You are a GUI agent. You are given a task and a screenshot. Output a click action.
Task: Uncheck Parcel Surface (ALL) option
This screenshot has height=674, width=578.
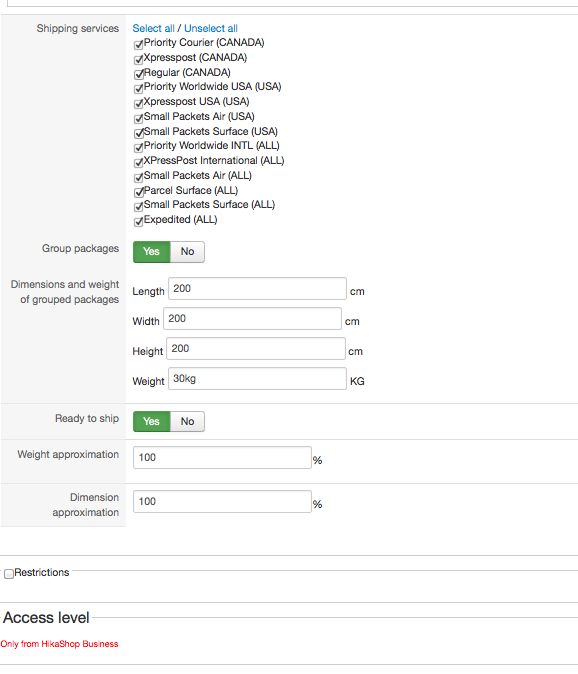tap(138, 192)
